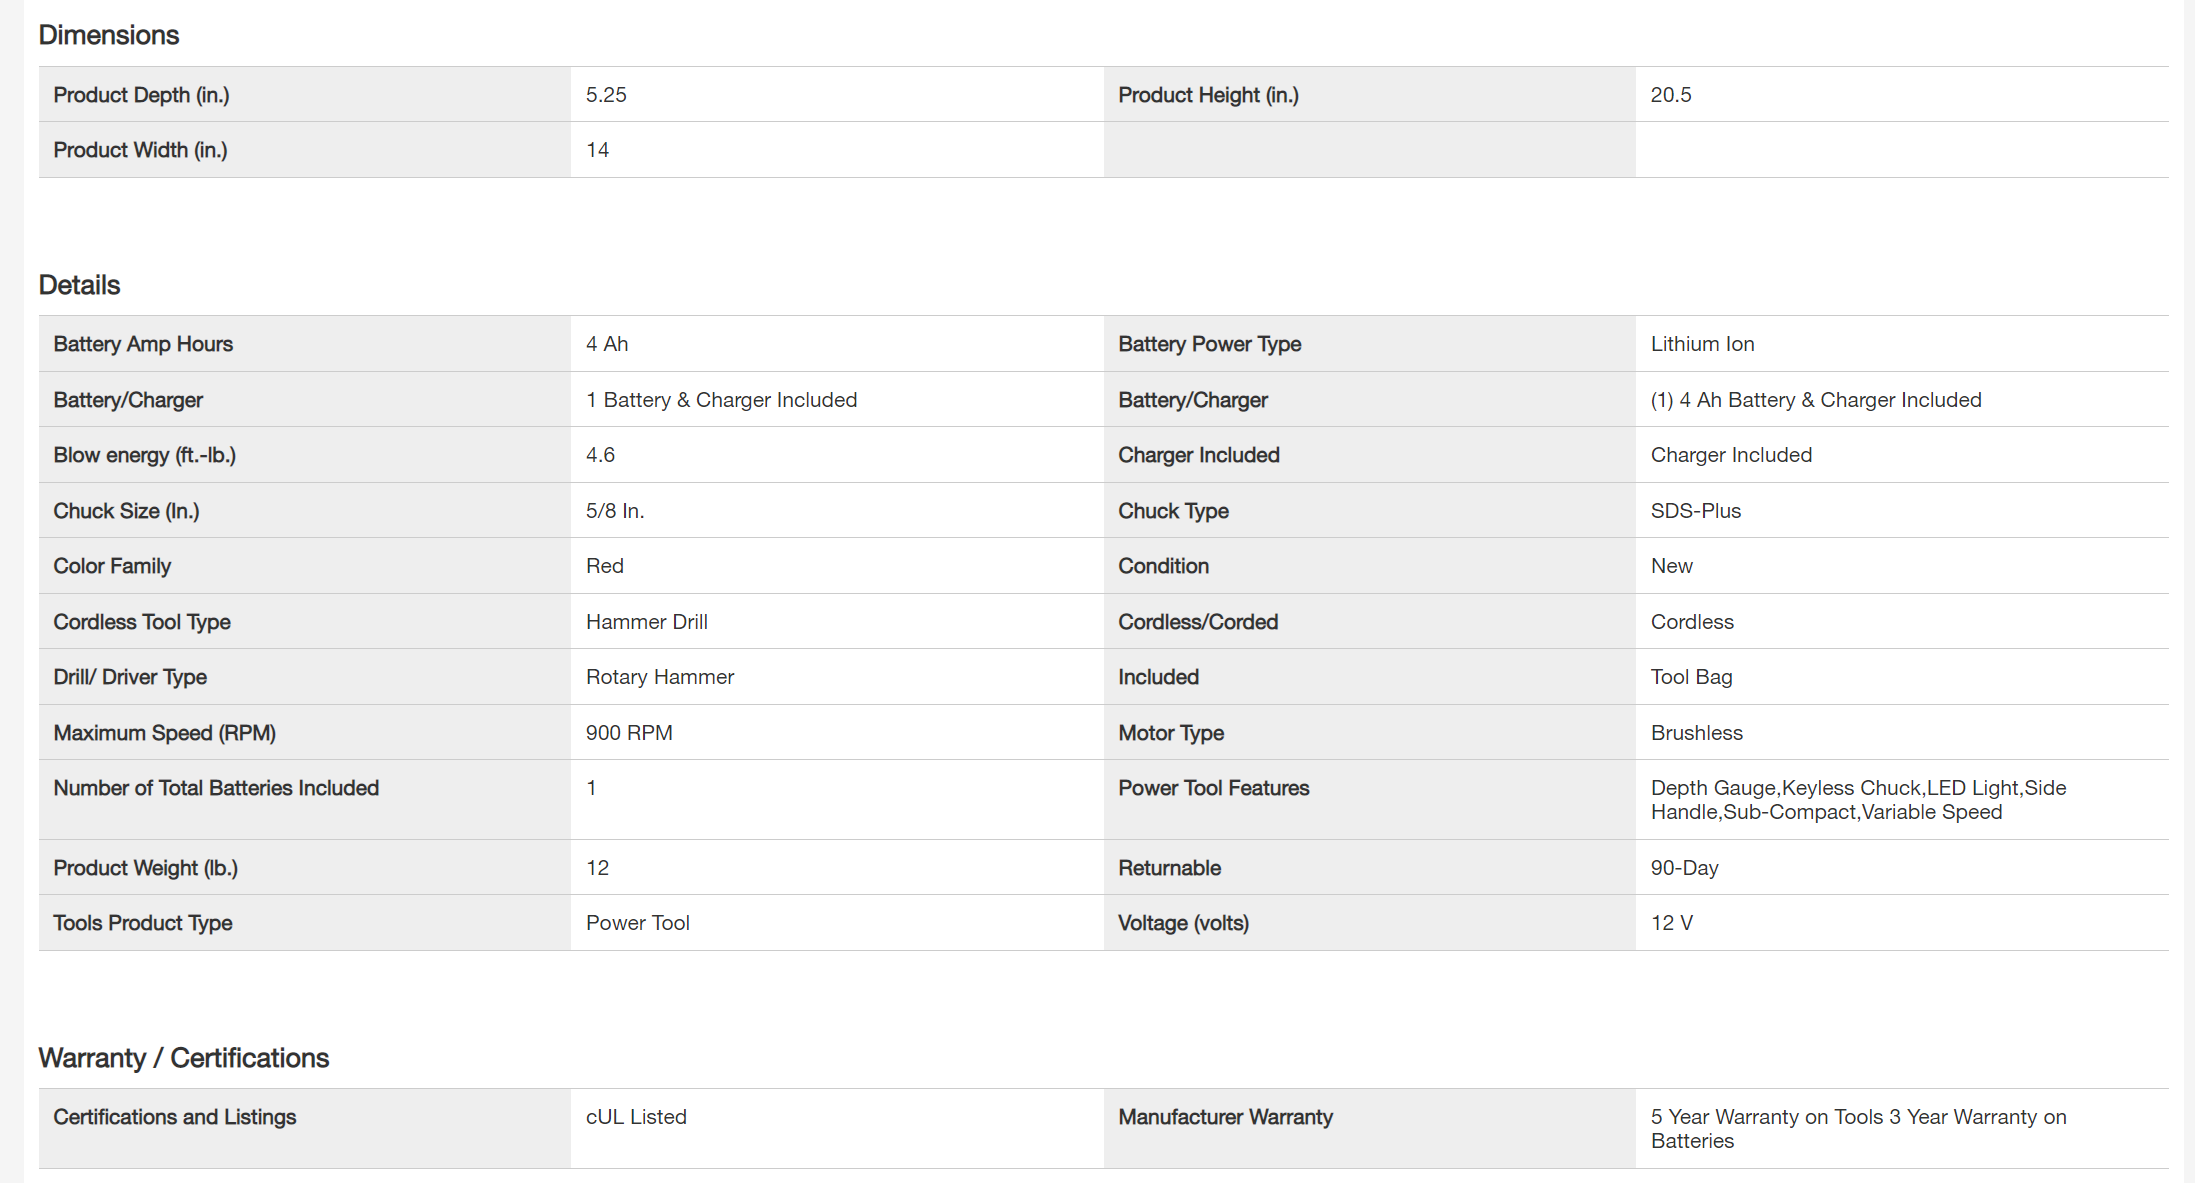Click the Product Depth value 5.25
This screenshot has height=1183, width=2195.
click(606, 95)
